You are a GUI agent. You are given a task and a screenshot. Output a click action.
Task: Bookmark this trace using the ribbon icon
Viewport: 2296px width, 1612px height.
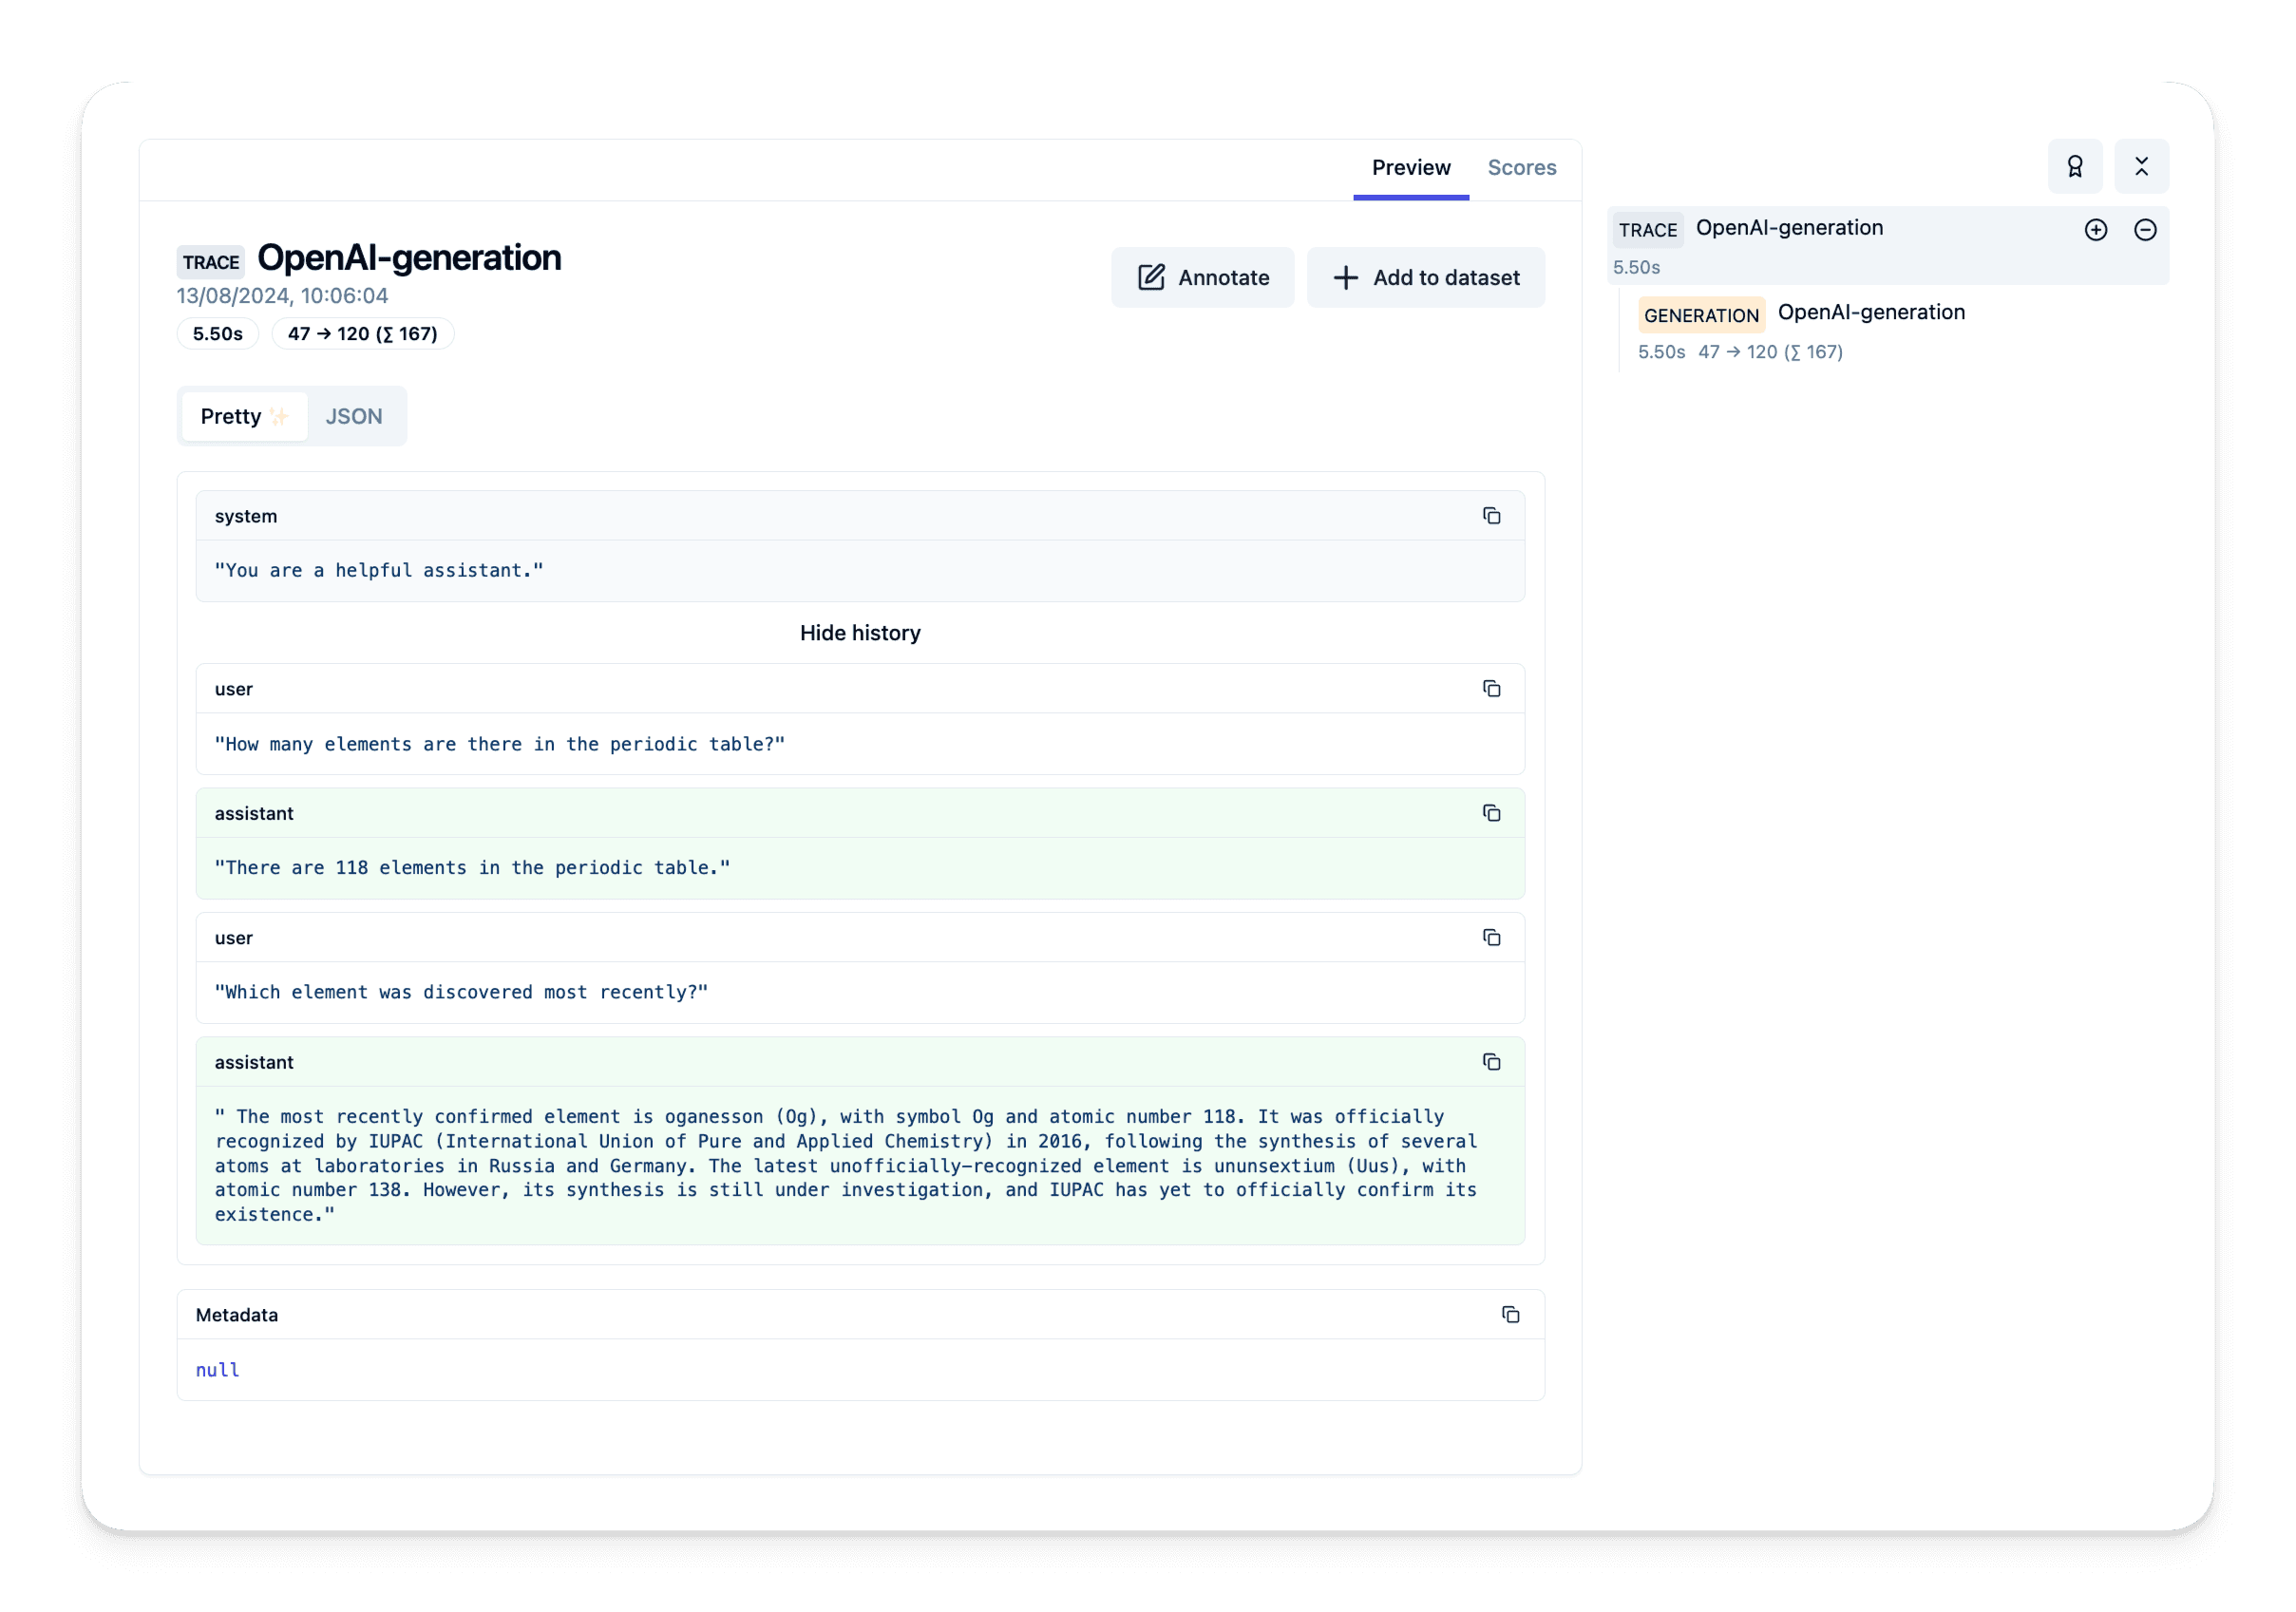tap(2076, 166)
